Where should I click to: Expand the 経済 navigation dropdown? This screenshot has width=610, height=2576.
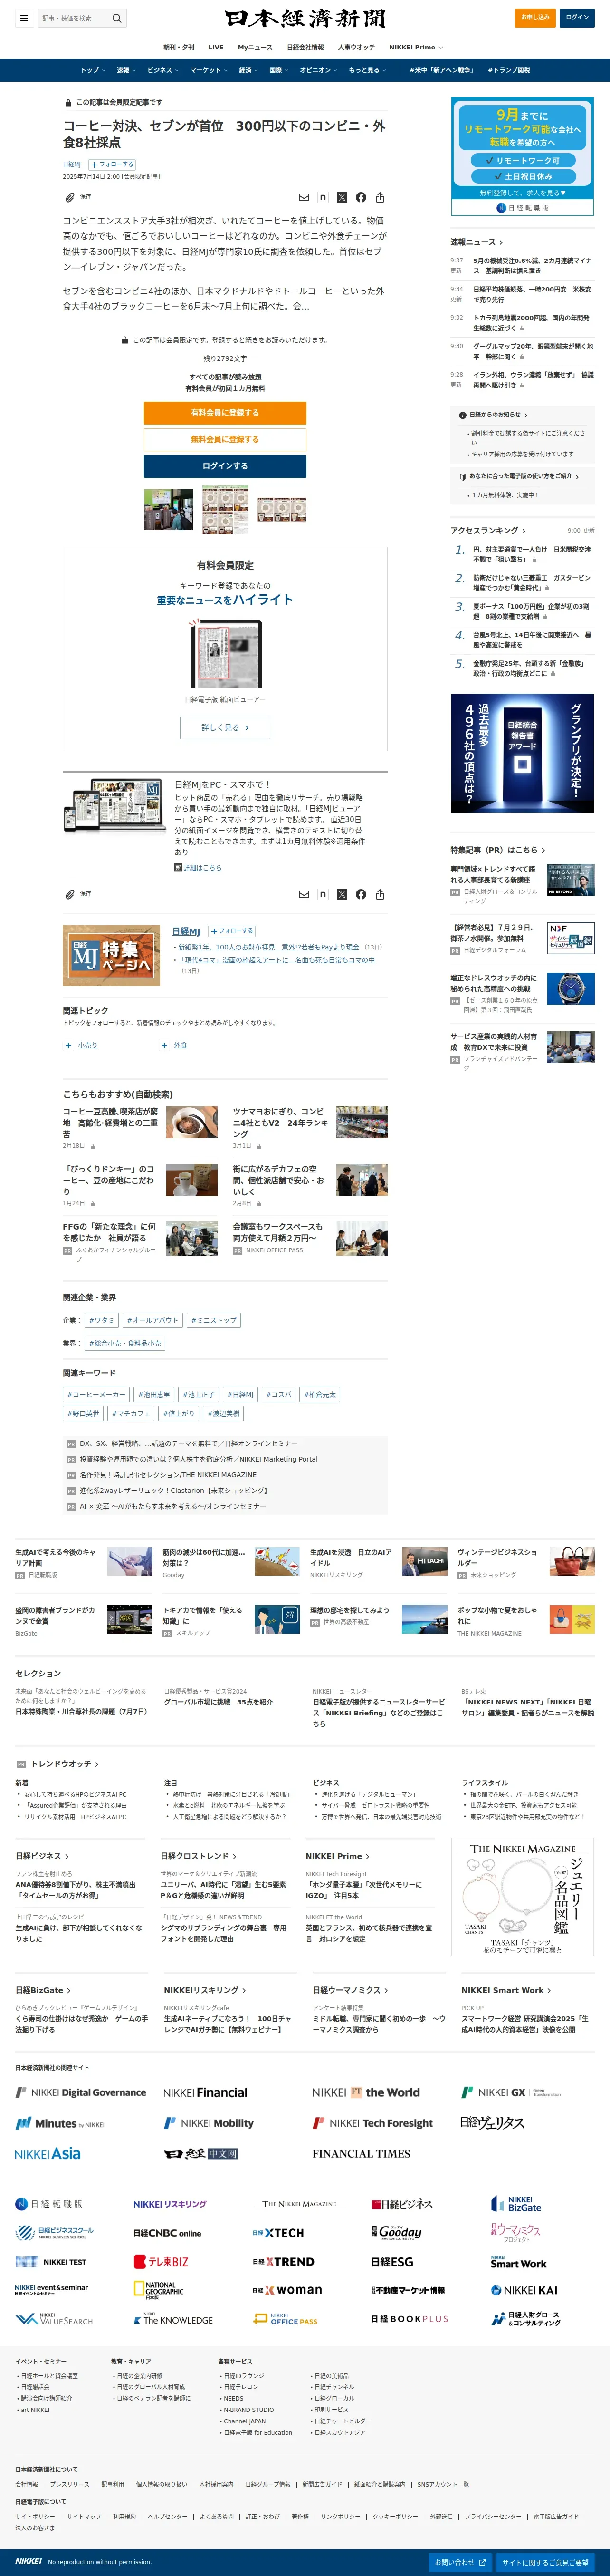click(247, 70)
